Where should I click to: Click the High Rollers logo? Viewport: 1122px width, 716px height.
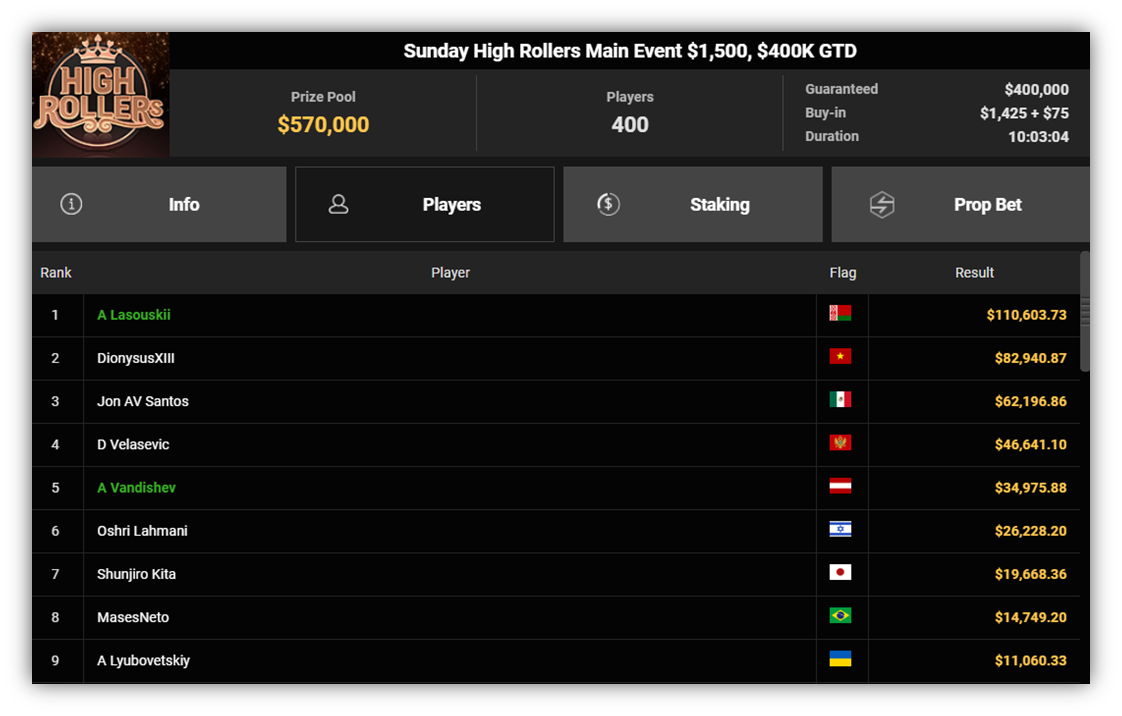click(x=101, y=94)
